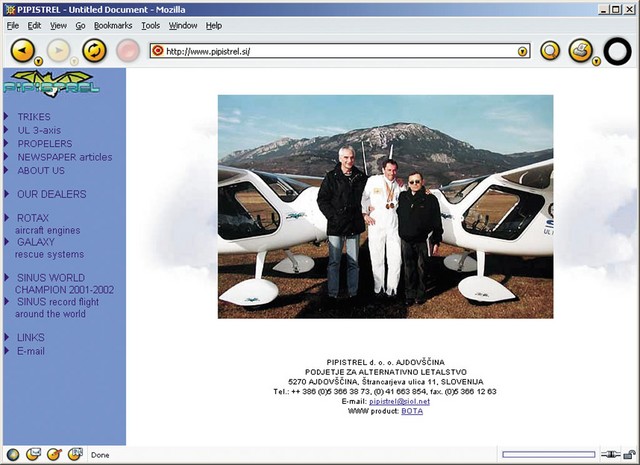The height and width of the screenshot is (465, 640).
Task: Follow the BOTA link
Action: (x=412, y=411)
